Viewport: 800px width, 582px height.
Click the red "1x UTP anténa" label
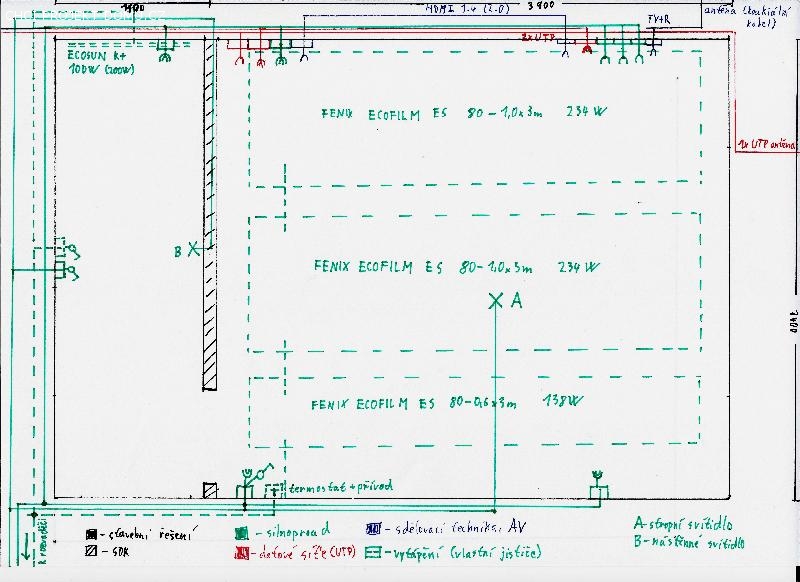[x=766, y=145]
